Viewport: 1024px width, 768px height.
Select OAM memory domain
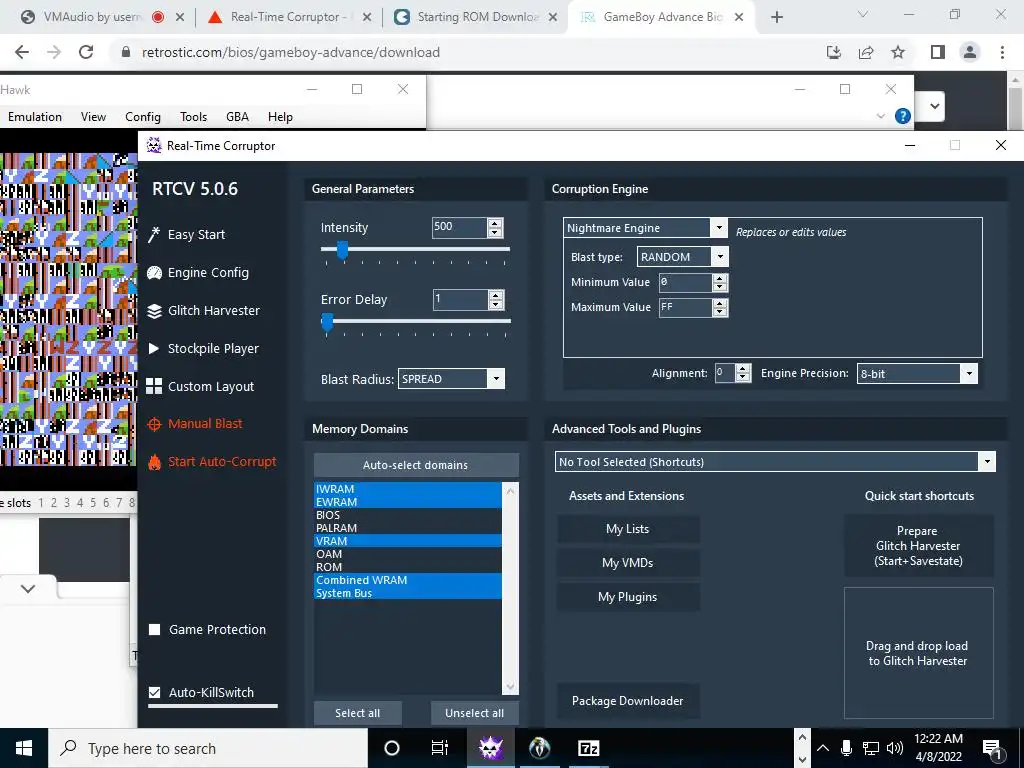tap(408, 554)
